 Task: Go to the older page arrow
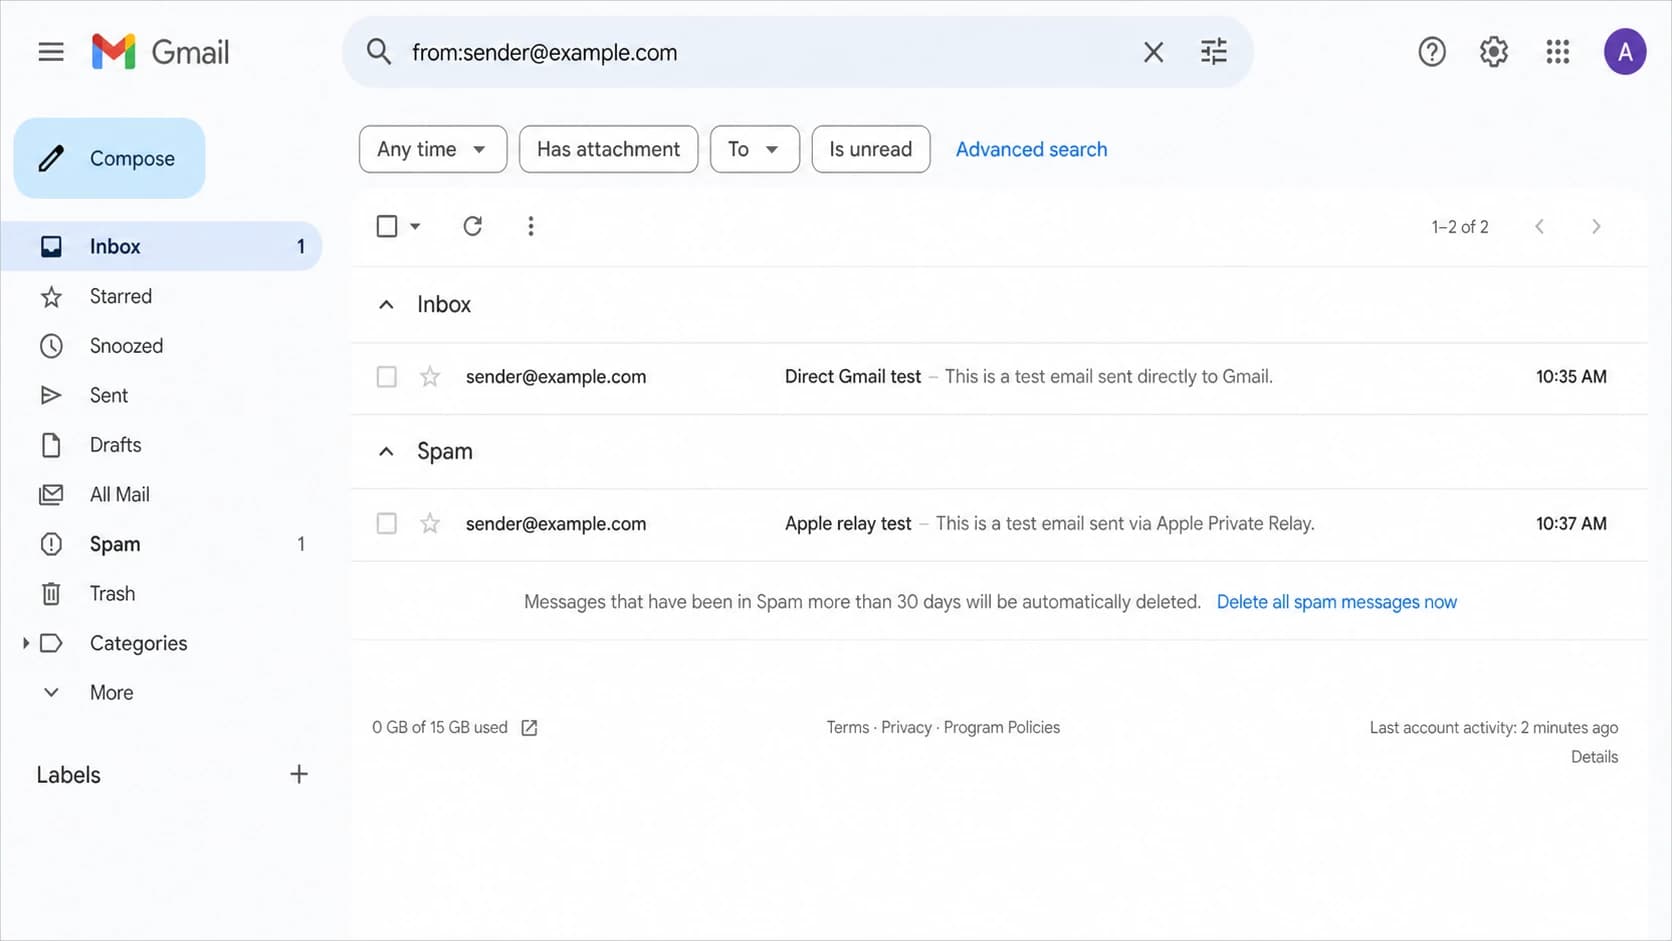[x=1596, y=227]
